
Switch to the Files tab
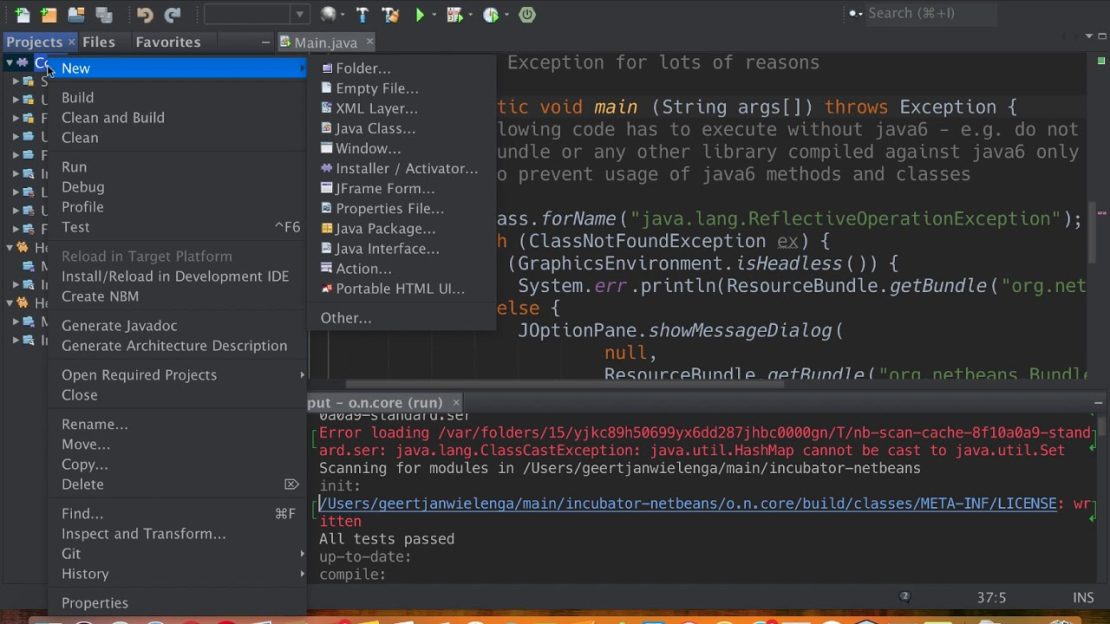click(x=99, y=41)
